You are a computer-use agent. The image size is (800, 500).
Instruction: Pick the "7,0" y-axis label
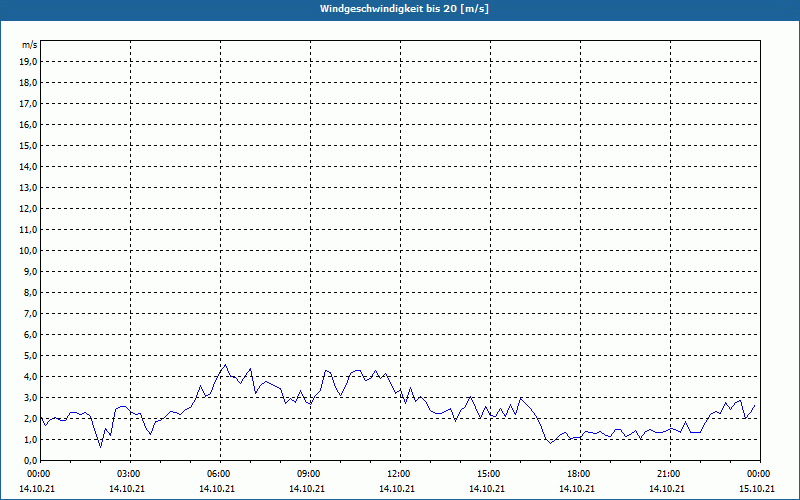click(x=30, y=313)
